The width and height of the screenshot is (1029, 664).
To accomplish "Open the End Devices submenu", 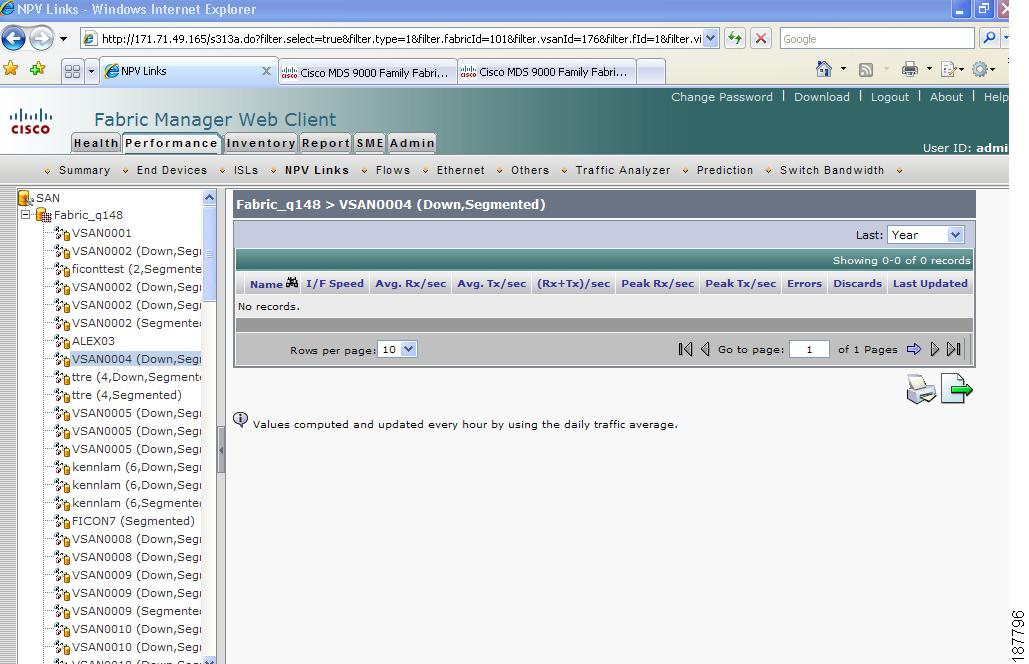I will click(x=172, y=170).
